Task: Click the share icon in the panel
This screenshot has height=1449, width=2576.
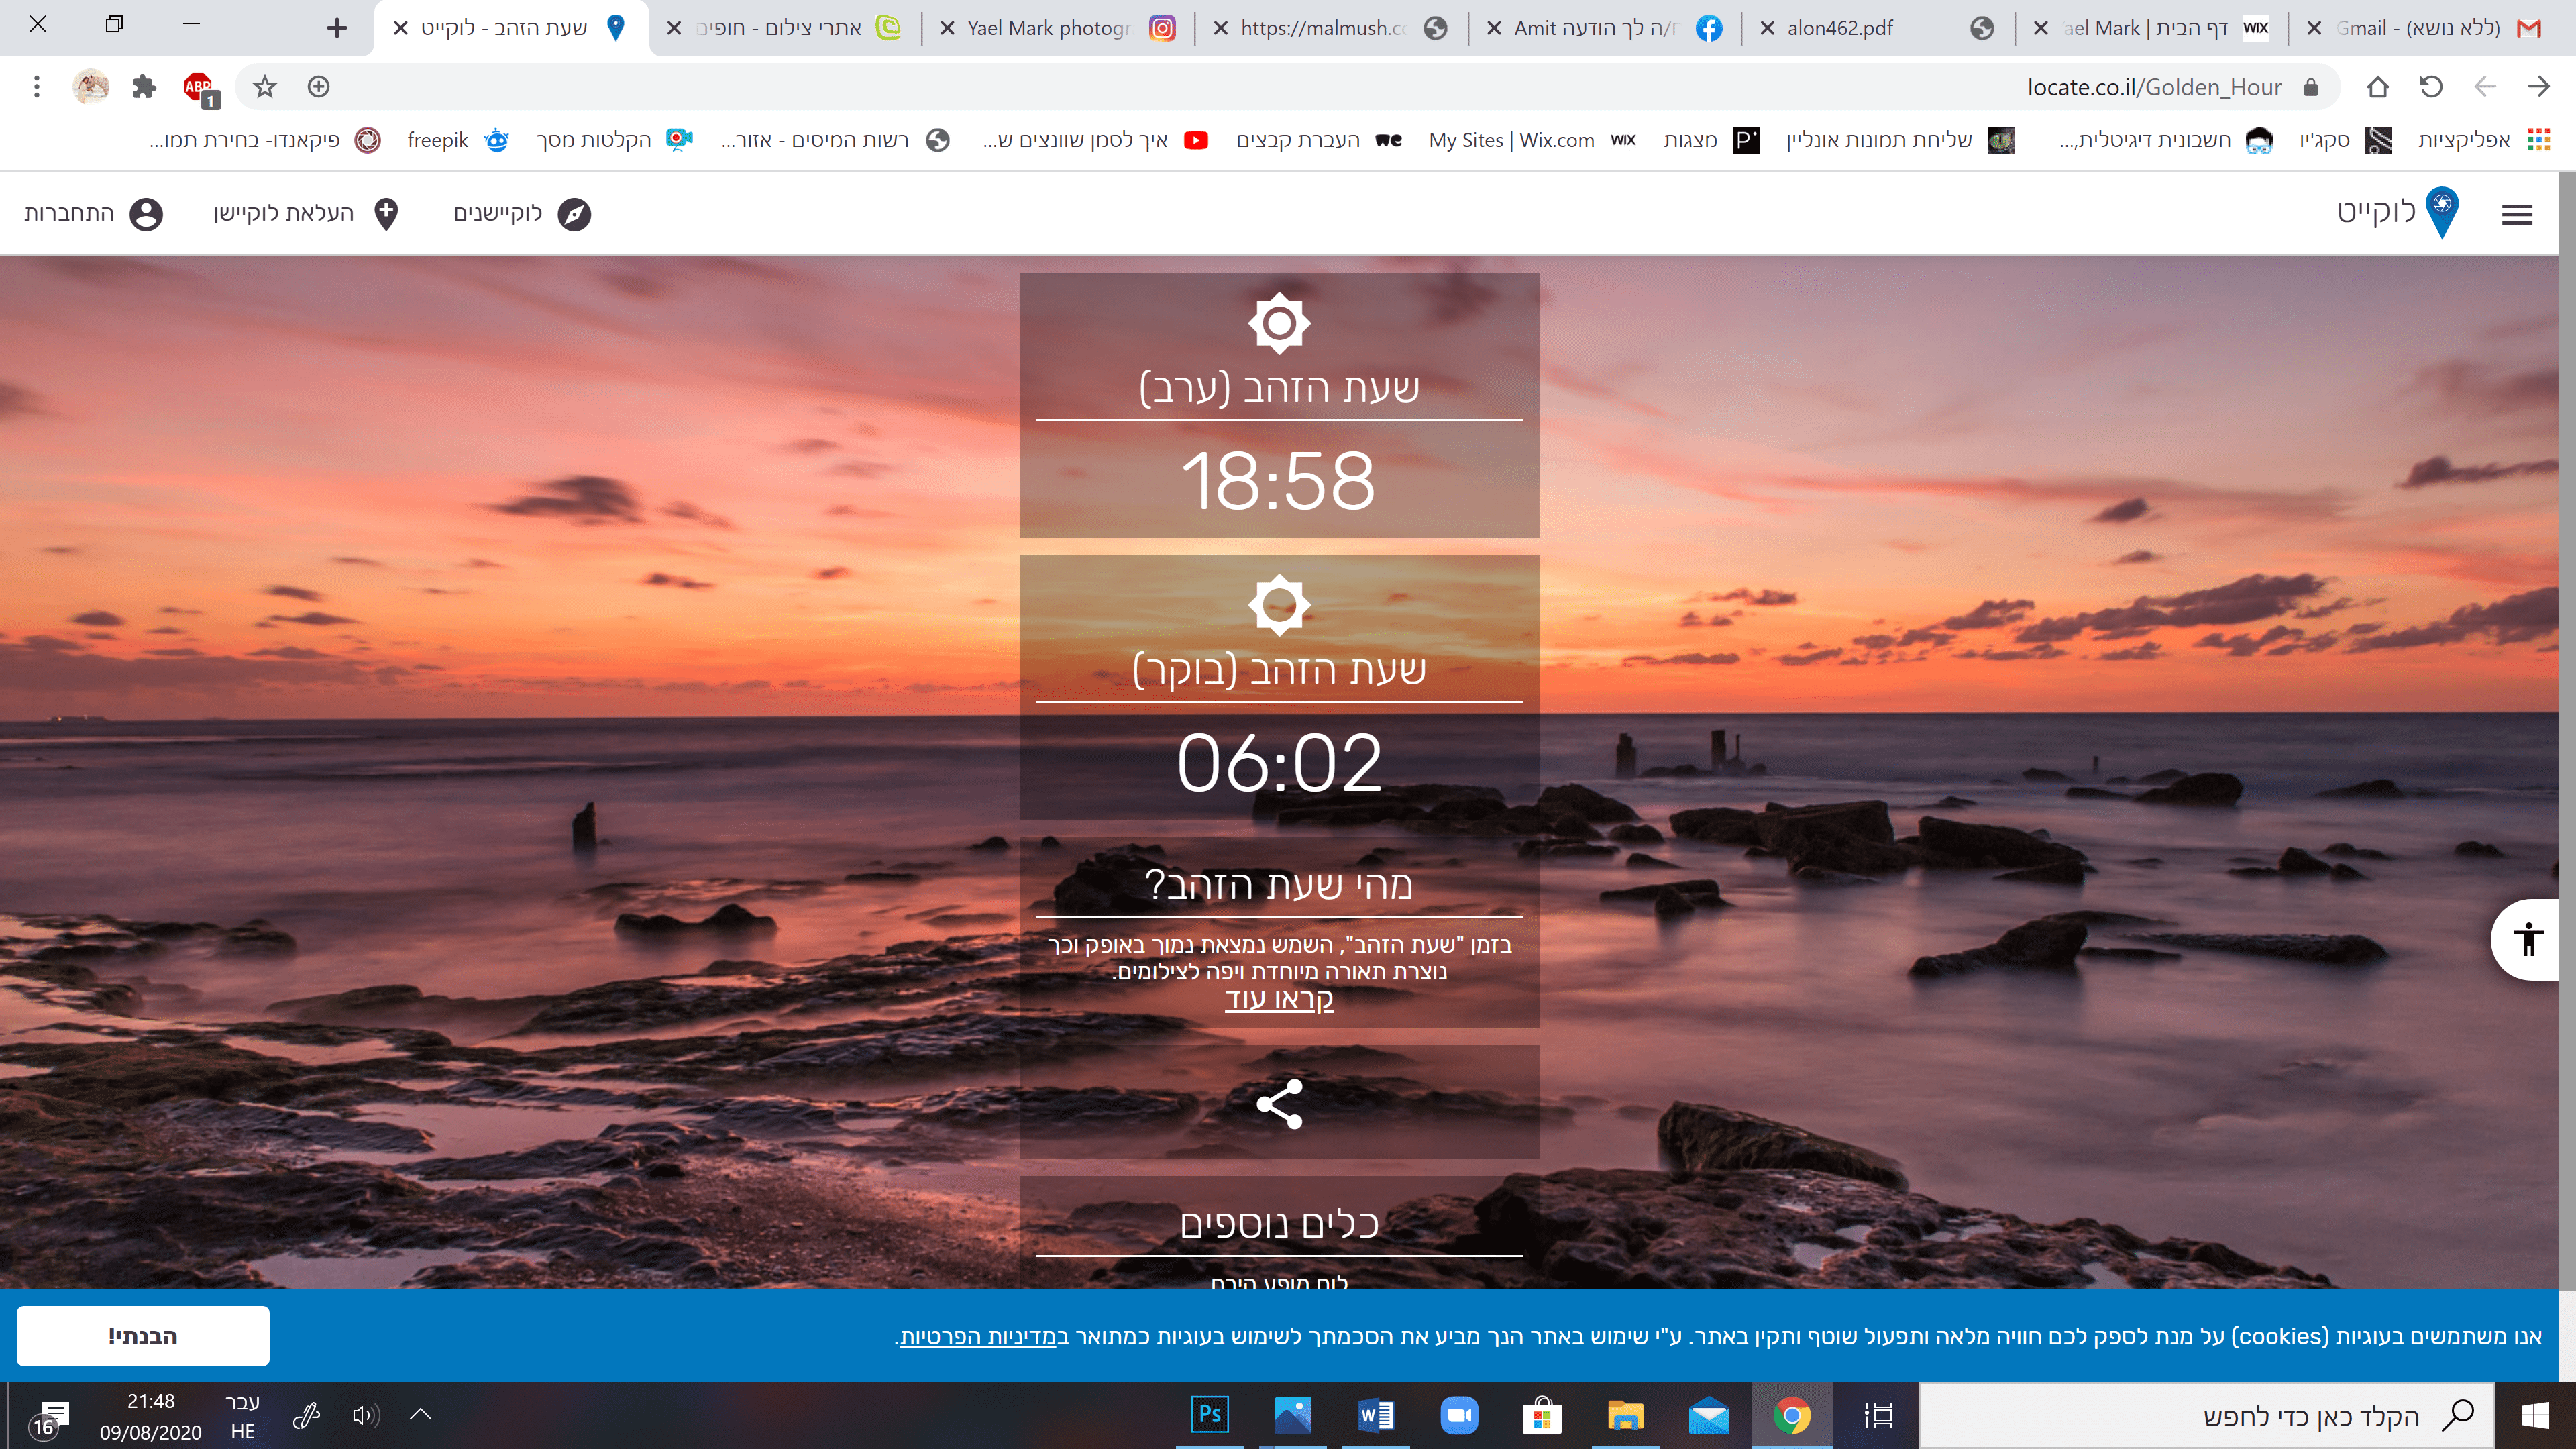Action: click(1279, 1103)
